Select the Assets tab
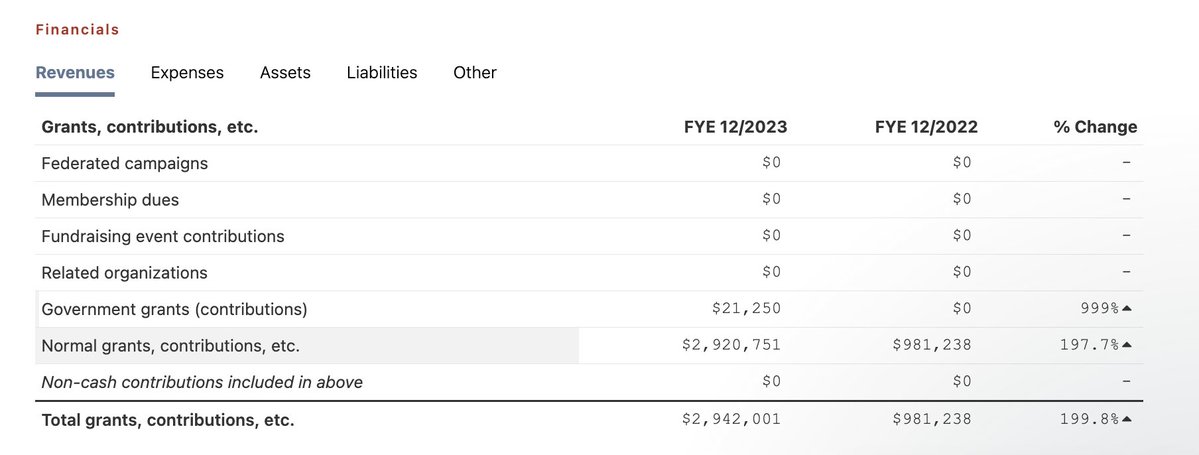This screenshot has height=455, width=1199. coord(285,72)
